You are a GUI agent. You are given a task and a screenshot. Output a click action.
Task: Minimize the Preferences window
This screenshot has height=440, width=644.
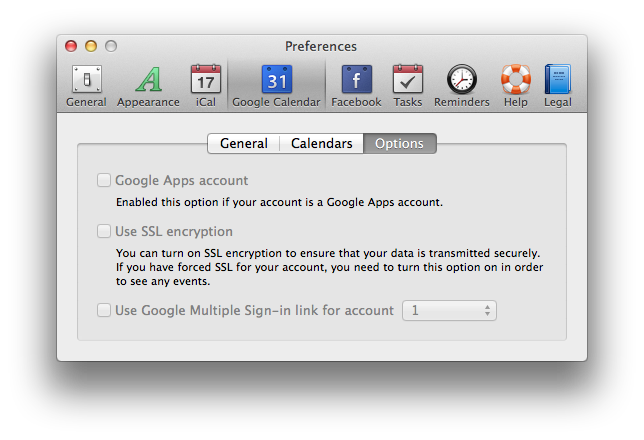(x=91, y=46)
